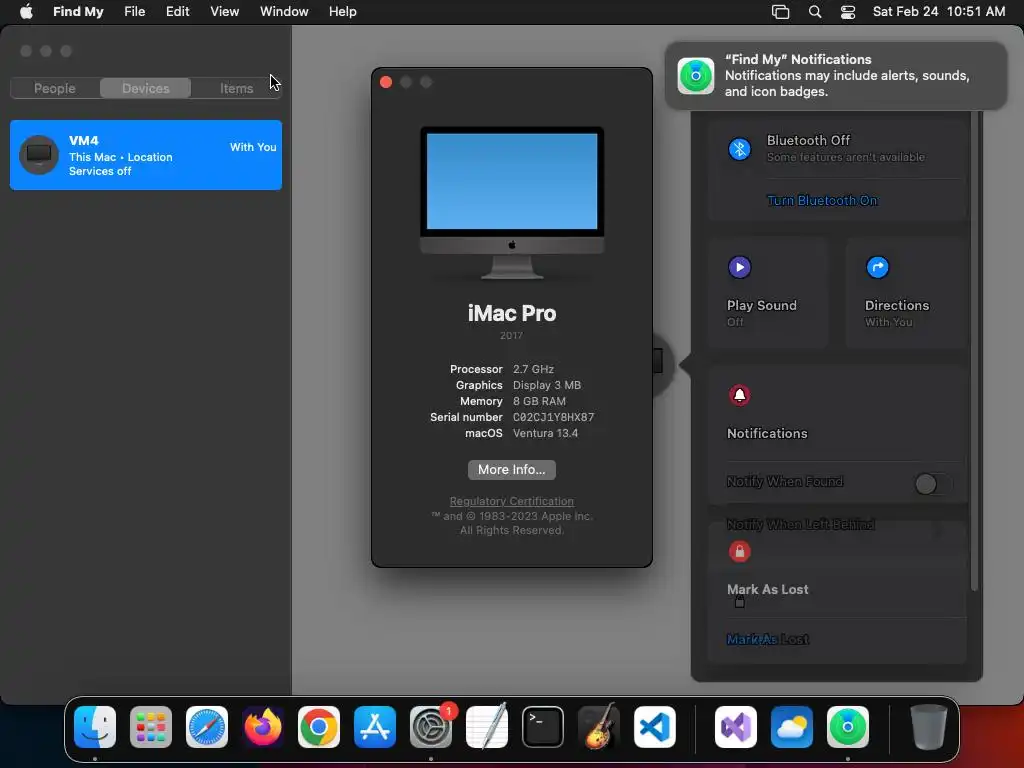Switch to the People tab

[55, 88]
